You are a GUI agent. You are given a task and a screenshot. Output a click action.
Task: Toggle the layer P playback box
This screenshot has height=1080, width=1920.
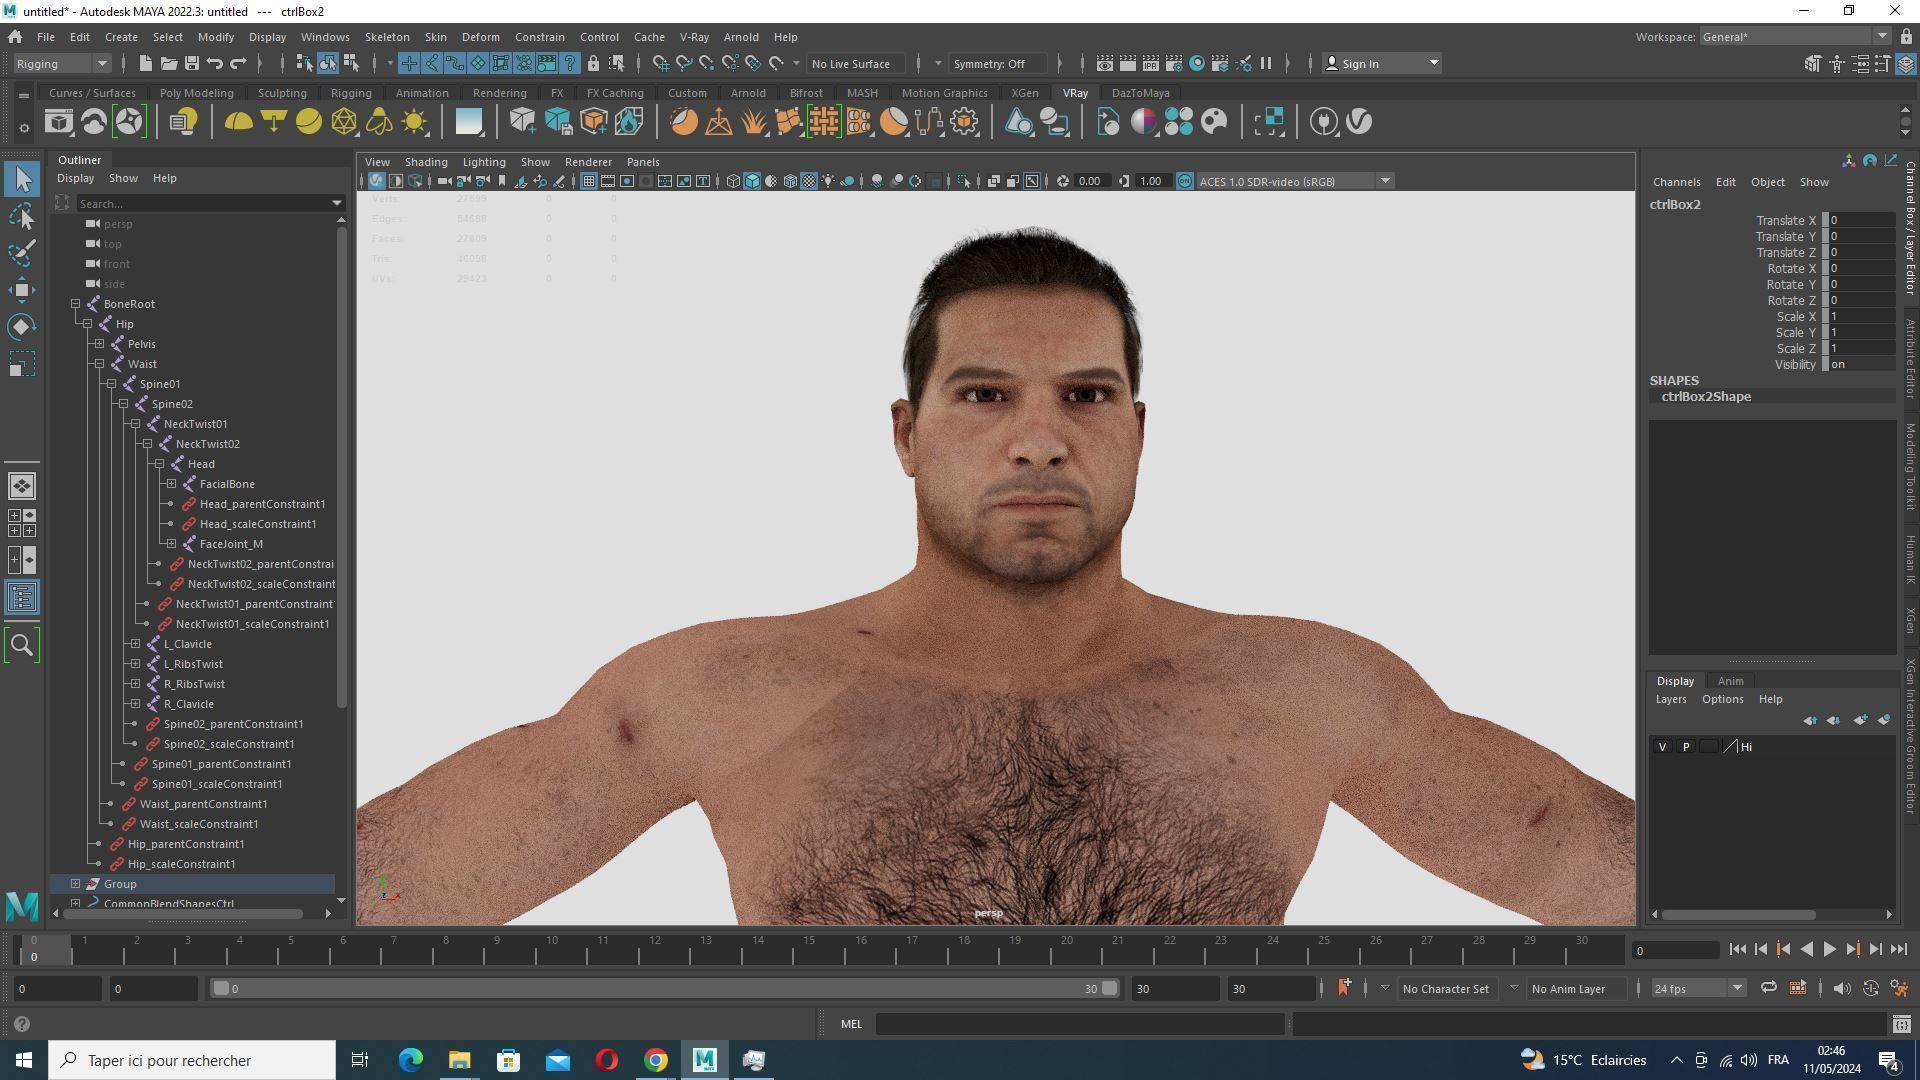[1686, 747]
